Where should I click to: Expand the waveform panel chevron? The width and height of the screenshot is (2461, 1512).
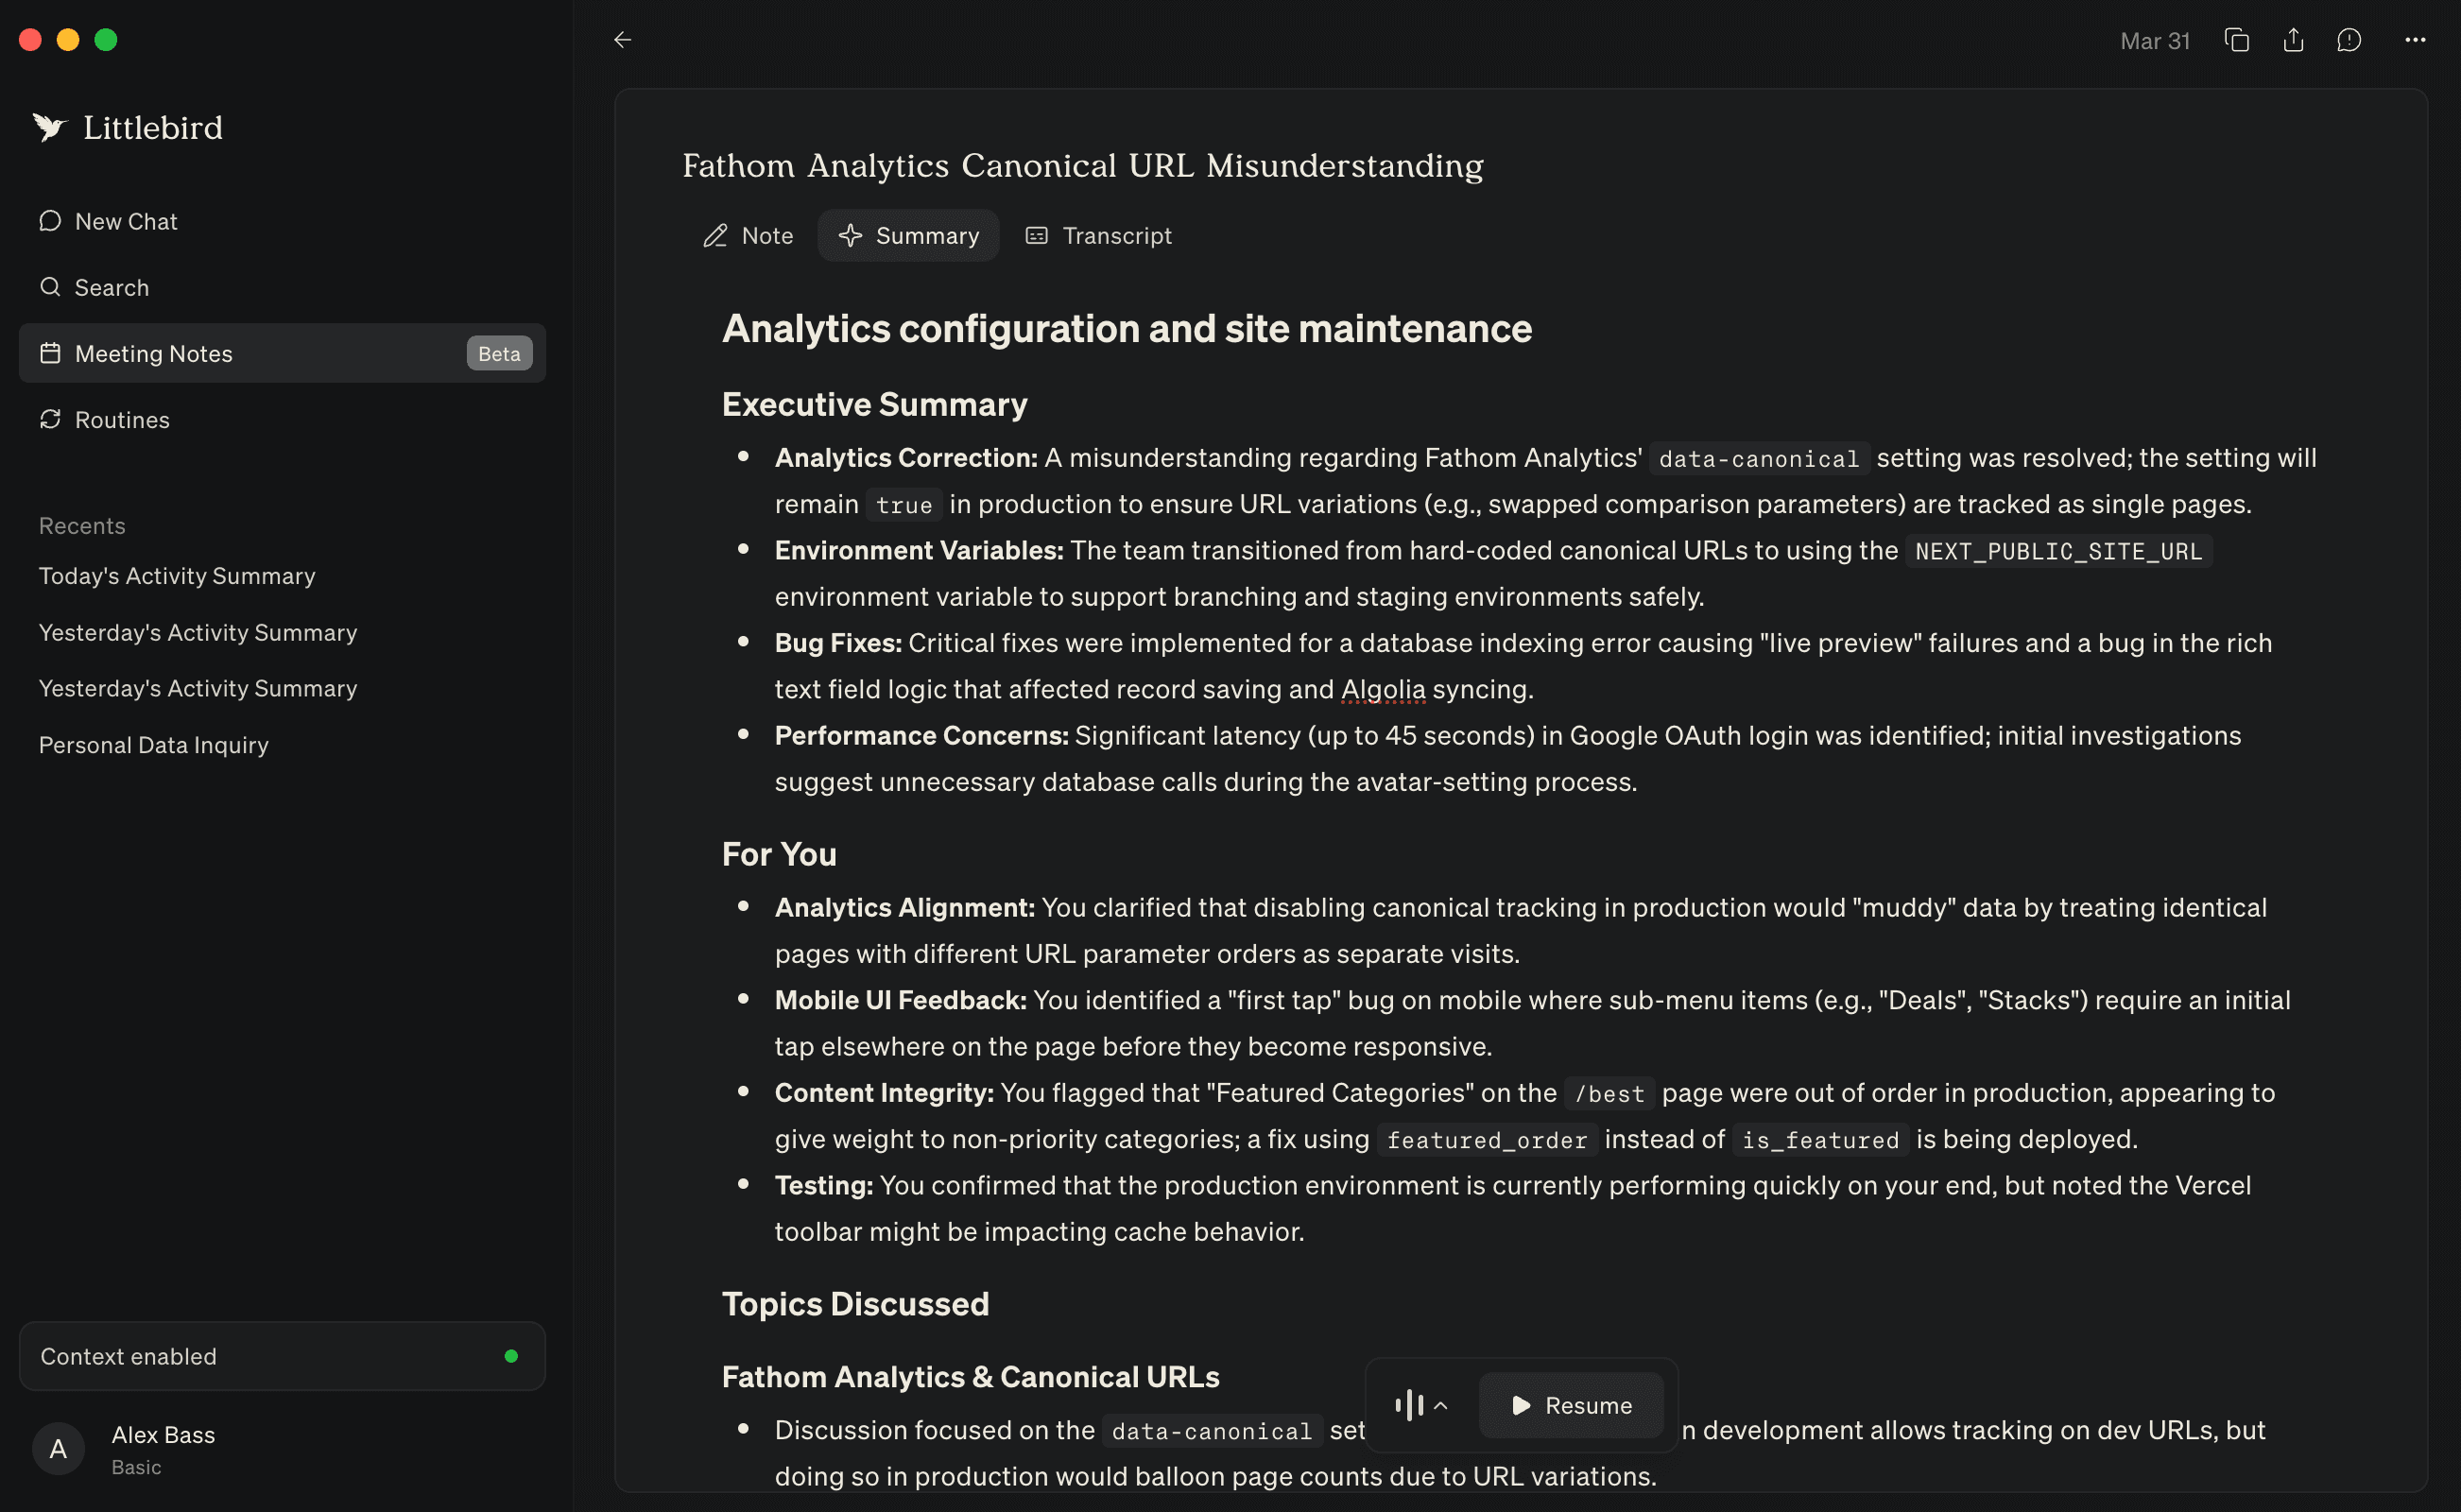[1442, 1405]
